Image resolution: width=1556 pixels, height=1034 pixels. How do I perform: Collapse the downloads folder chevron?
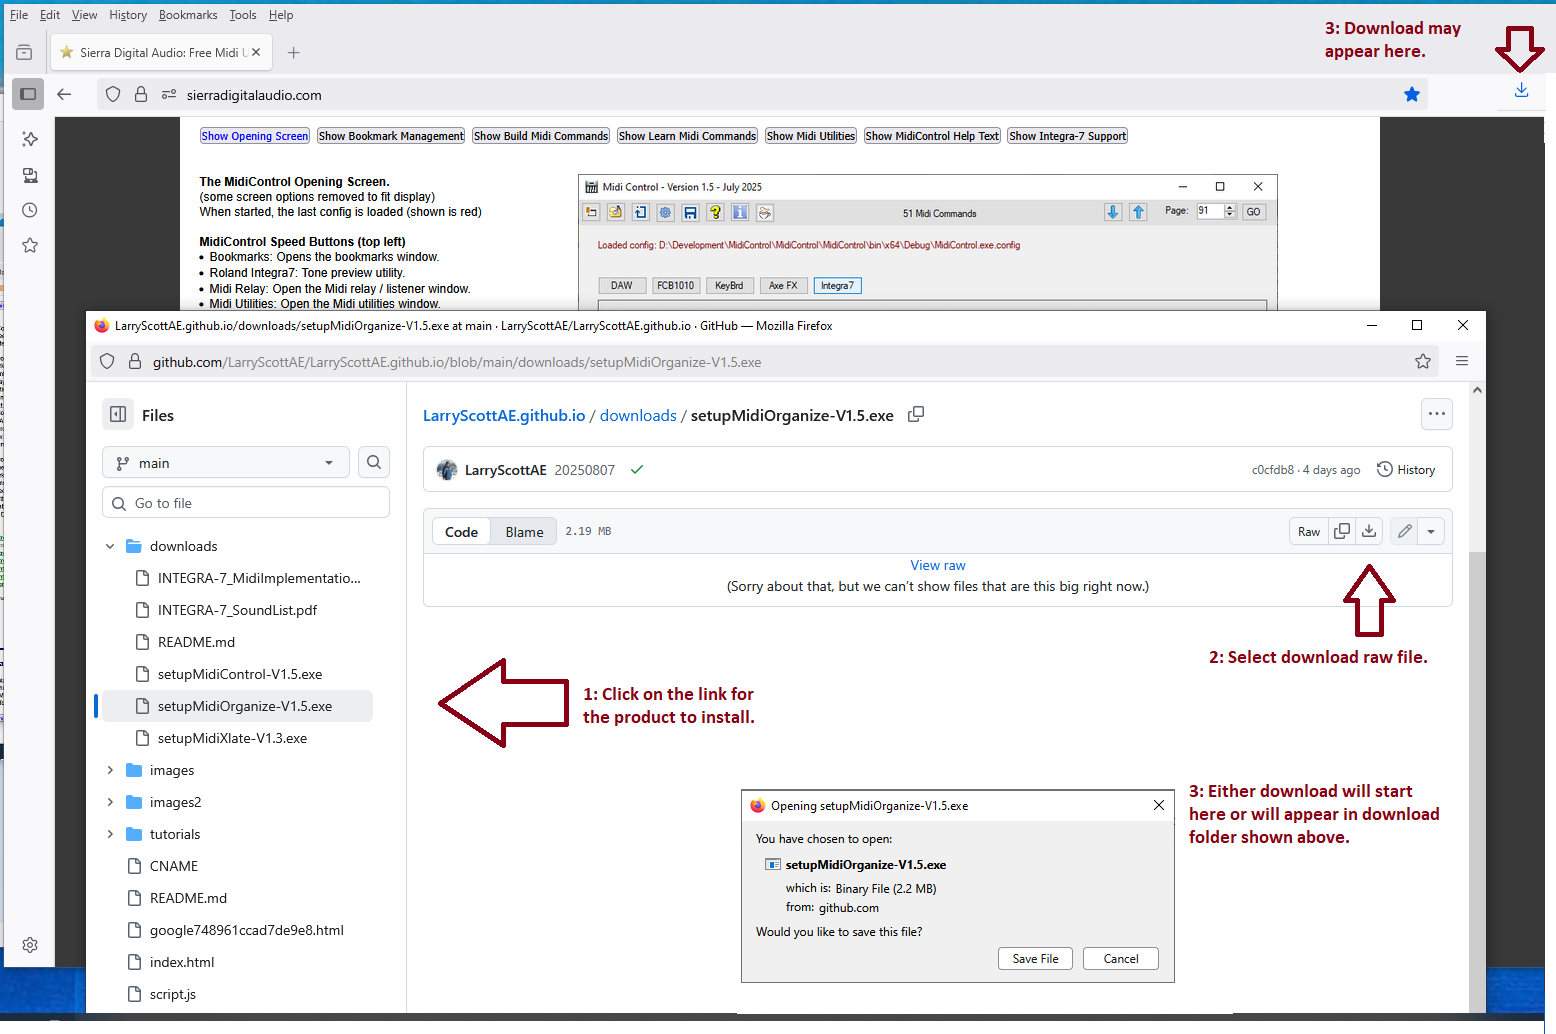coord(110,546)
